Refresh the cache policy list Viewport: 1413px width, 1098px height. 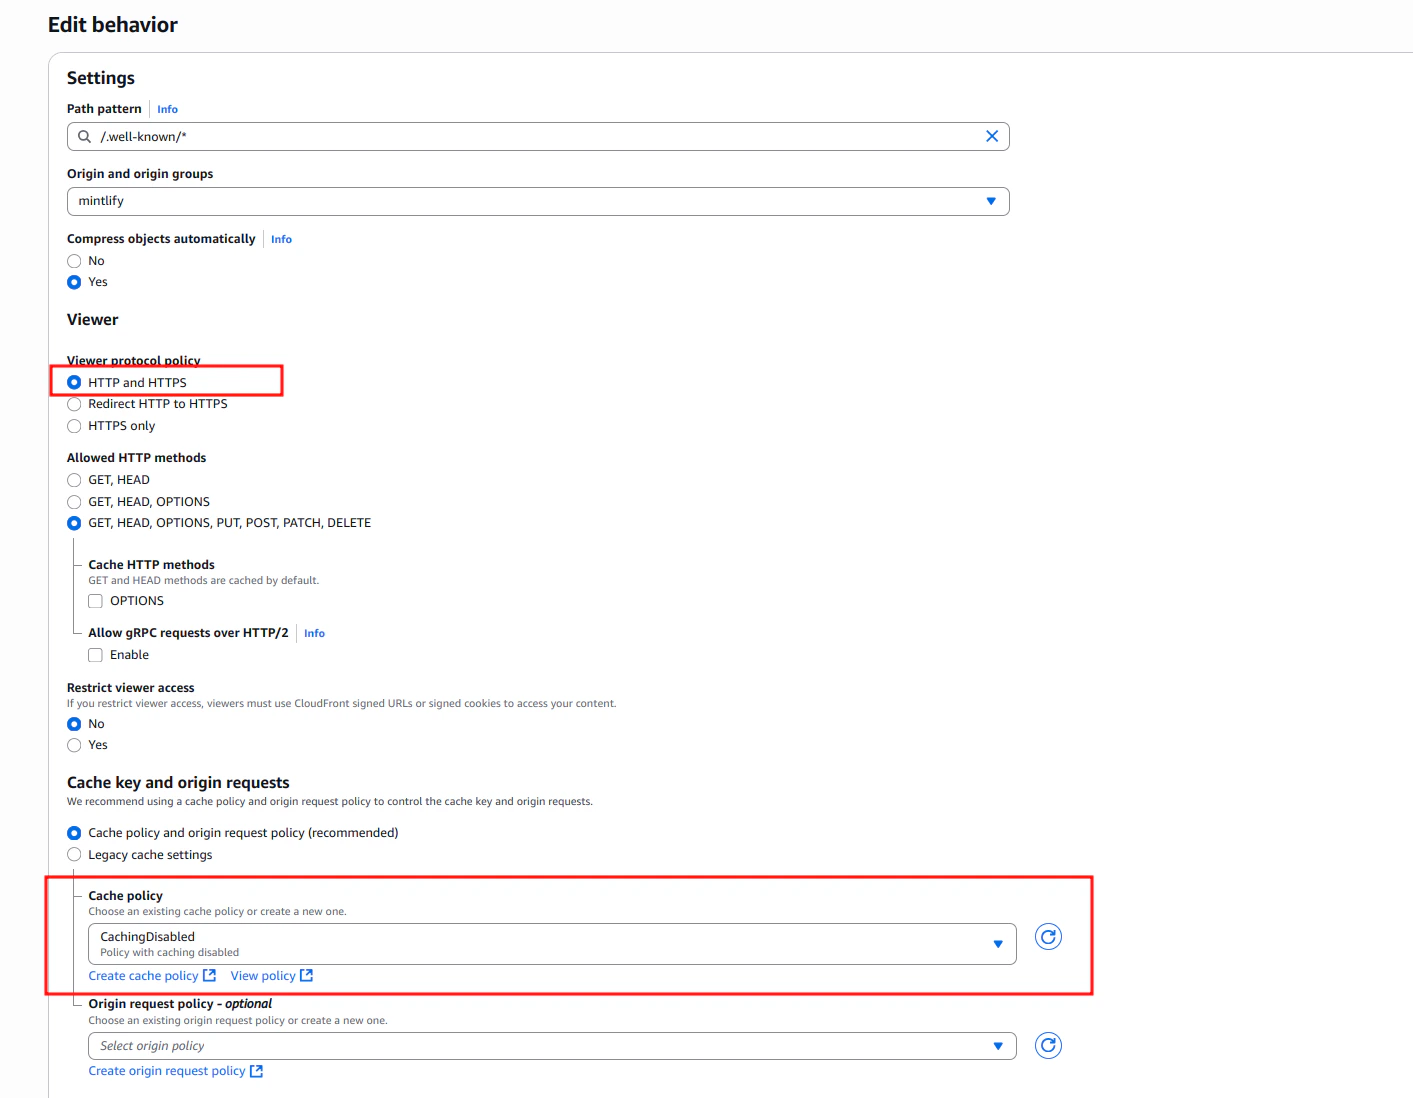pos(1048,937)
